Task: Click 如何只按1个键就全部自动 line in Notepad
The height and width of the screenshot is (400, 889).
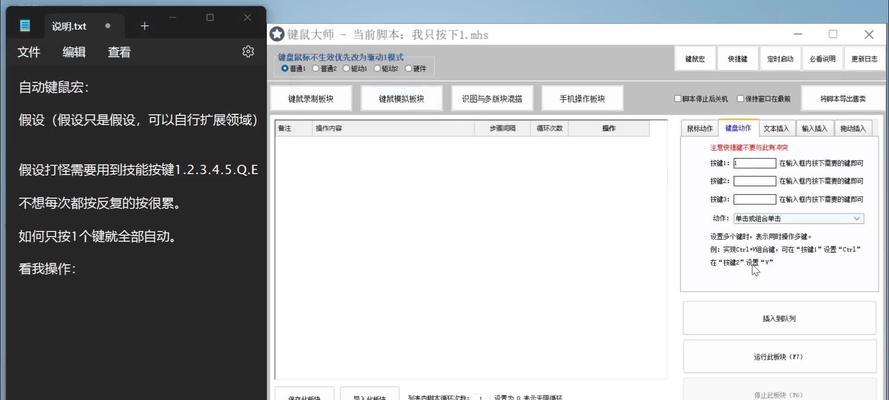Action: (x=97, y=236)
